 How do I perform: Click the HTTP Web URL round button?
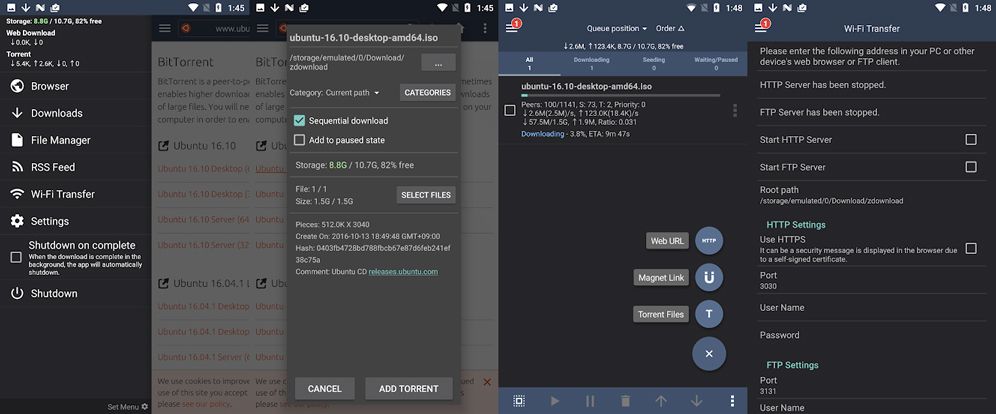pyautogui.click(x=709, y=241)
